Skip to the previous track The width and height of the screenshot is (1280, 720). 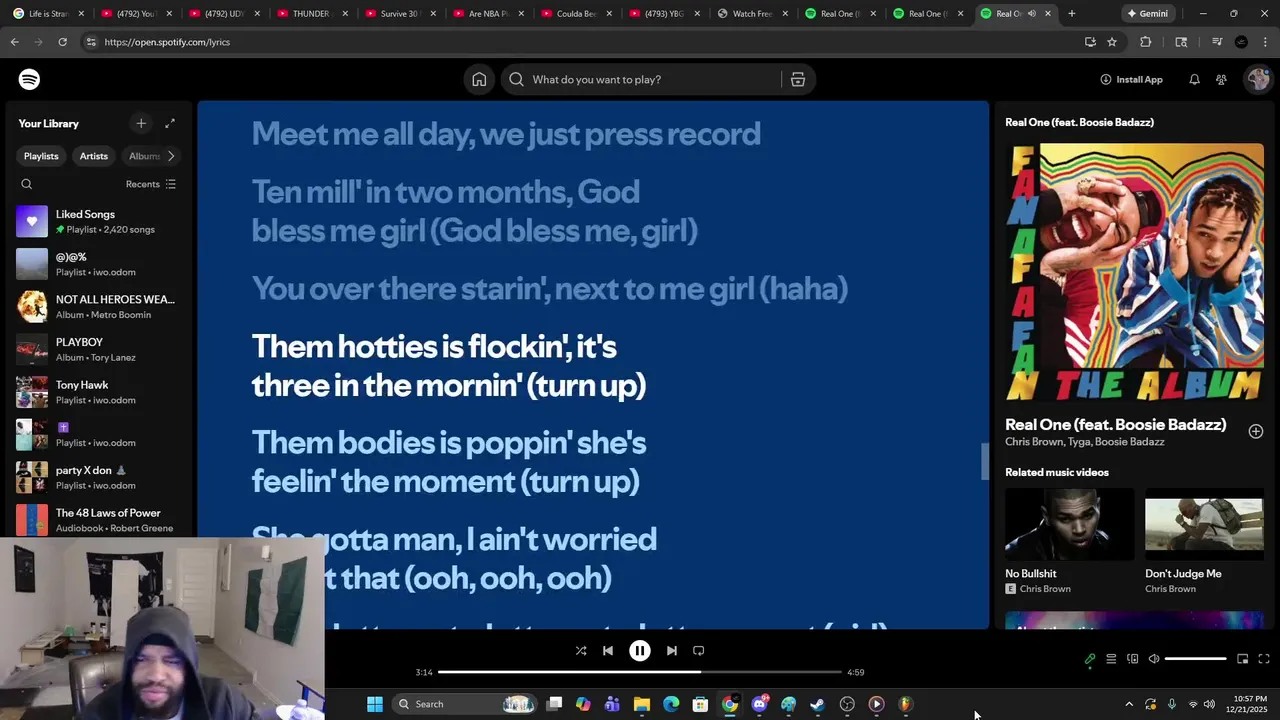tap(608, 650)
